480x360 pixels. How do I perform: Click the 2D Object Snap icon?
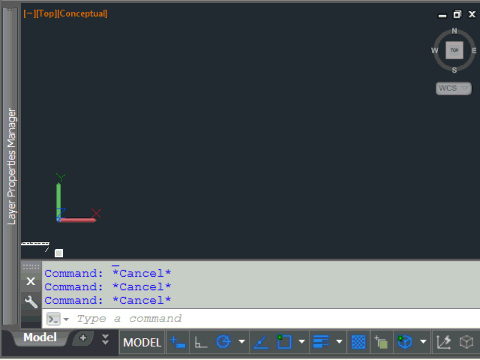click(284, 342)
